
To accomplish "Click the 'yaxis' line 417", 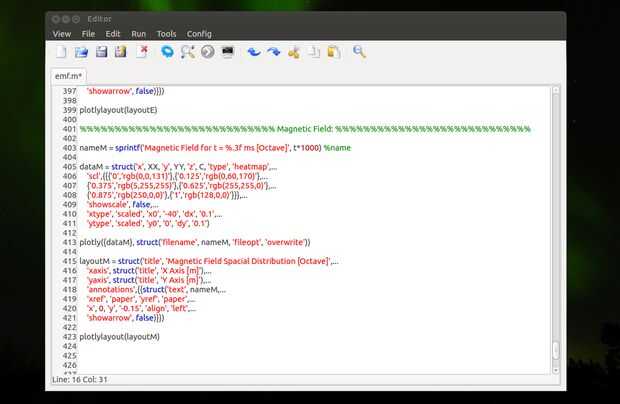I will click(x=149, y=280).
